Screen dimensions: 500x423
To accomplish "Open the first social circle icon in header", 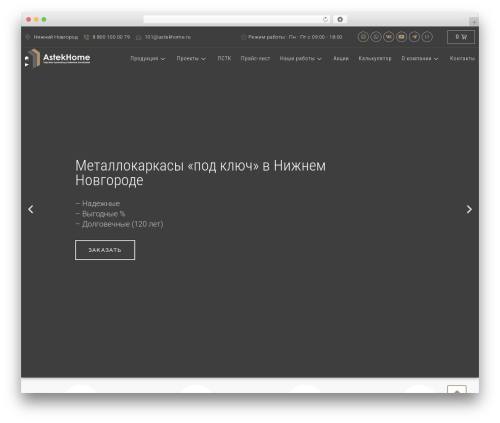I will tap(363, 37).
